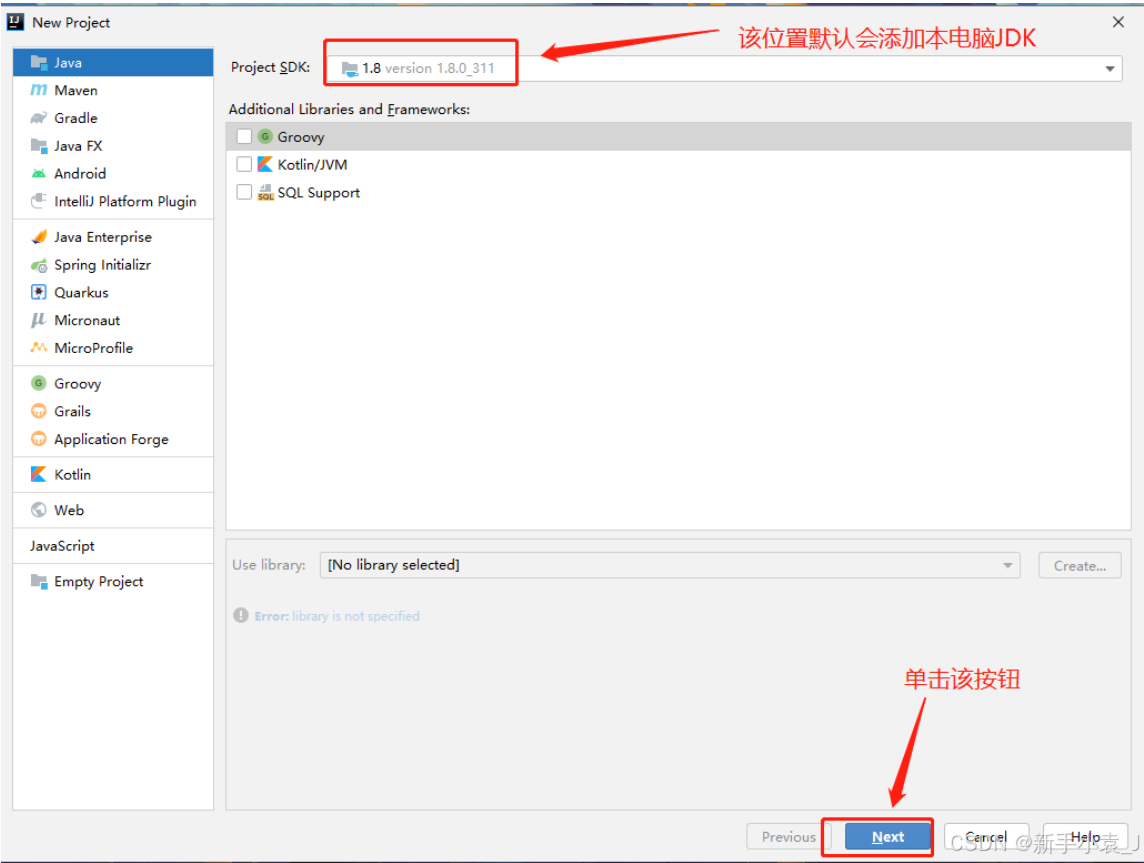Viewport: 1144px width, 863px height.
Task: Click the Create... library button
Action: pyautogui.click(x=1080, y=565)
